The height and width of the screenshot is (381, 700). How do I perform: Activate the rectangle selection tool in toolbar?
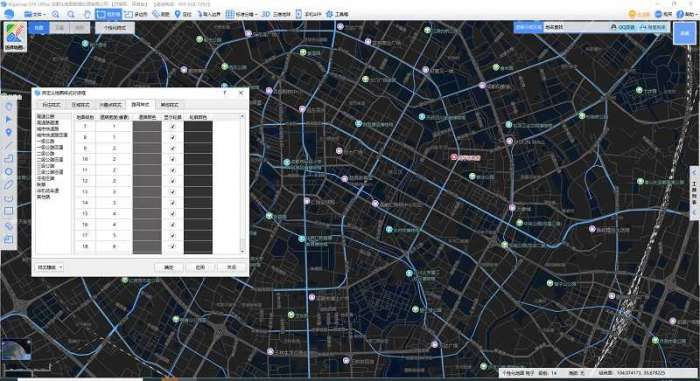(108, 14)
